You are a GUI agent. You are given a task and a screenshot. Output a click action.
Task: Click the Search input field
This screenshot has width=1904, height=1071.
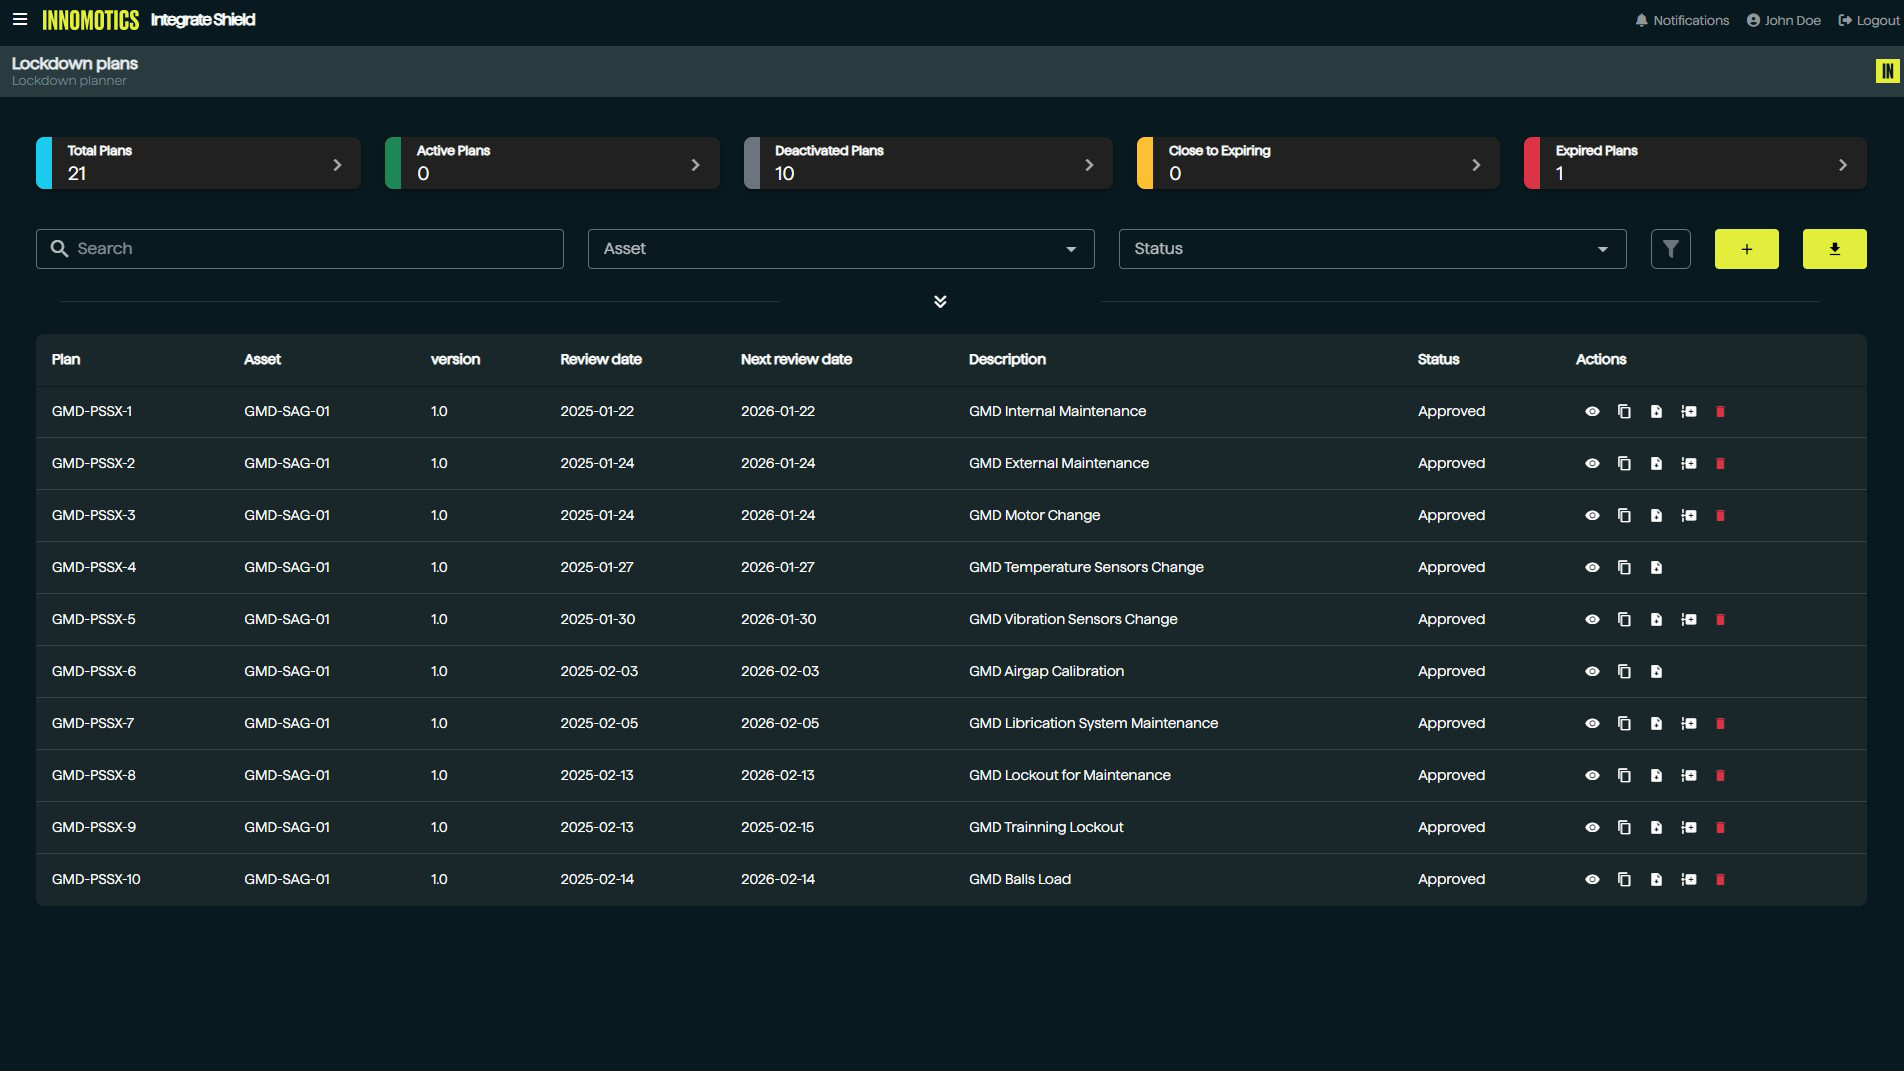click(300, 249)
